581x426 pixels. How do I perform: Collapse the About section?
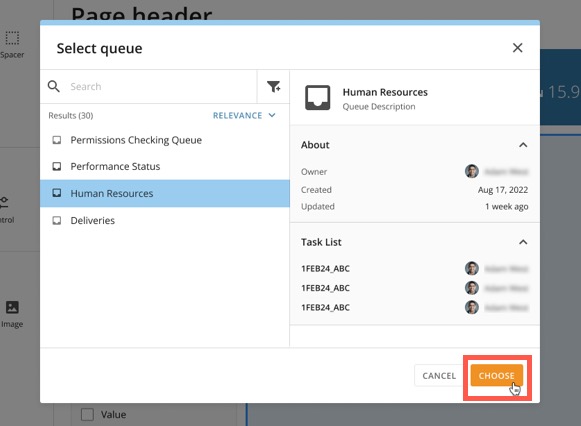pyautogui.click(x=523, y=145)
